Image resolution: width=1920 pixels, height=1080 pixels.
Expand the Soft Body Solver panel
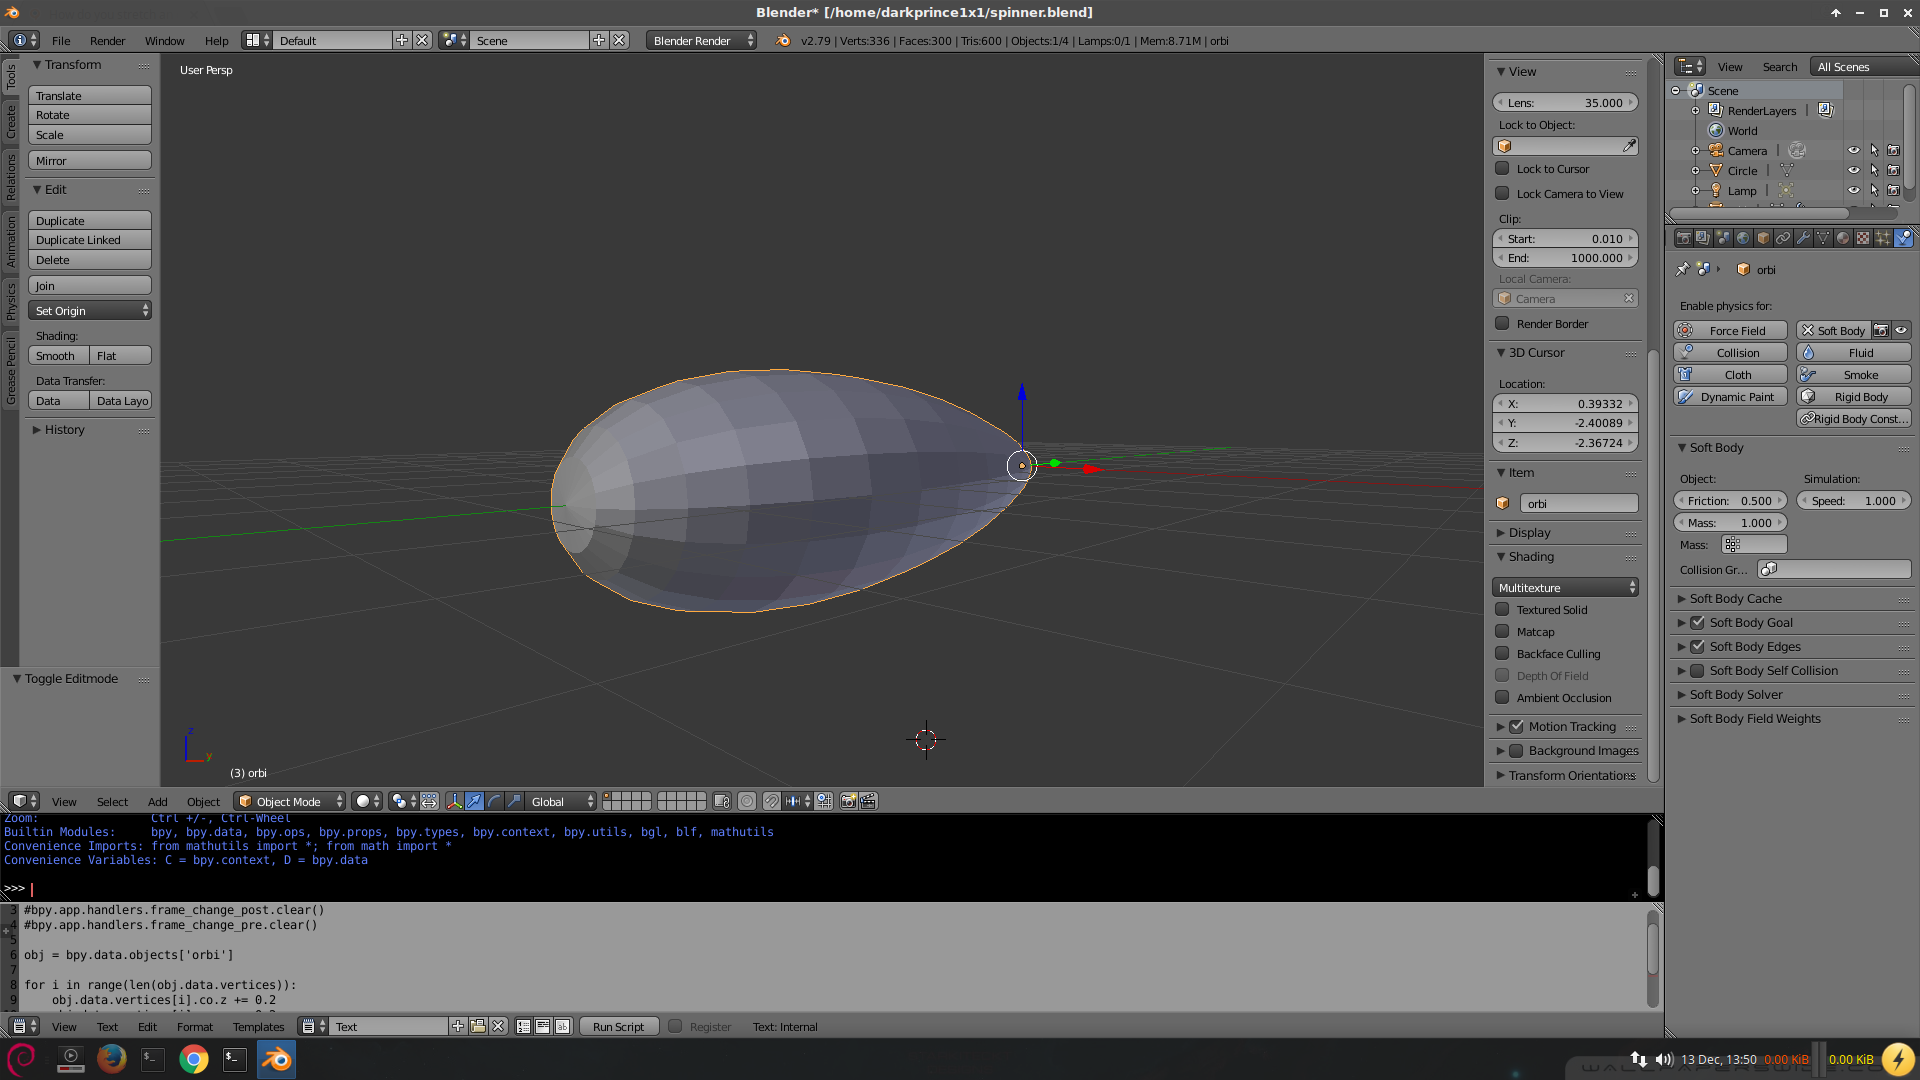point(1736,694)
